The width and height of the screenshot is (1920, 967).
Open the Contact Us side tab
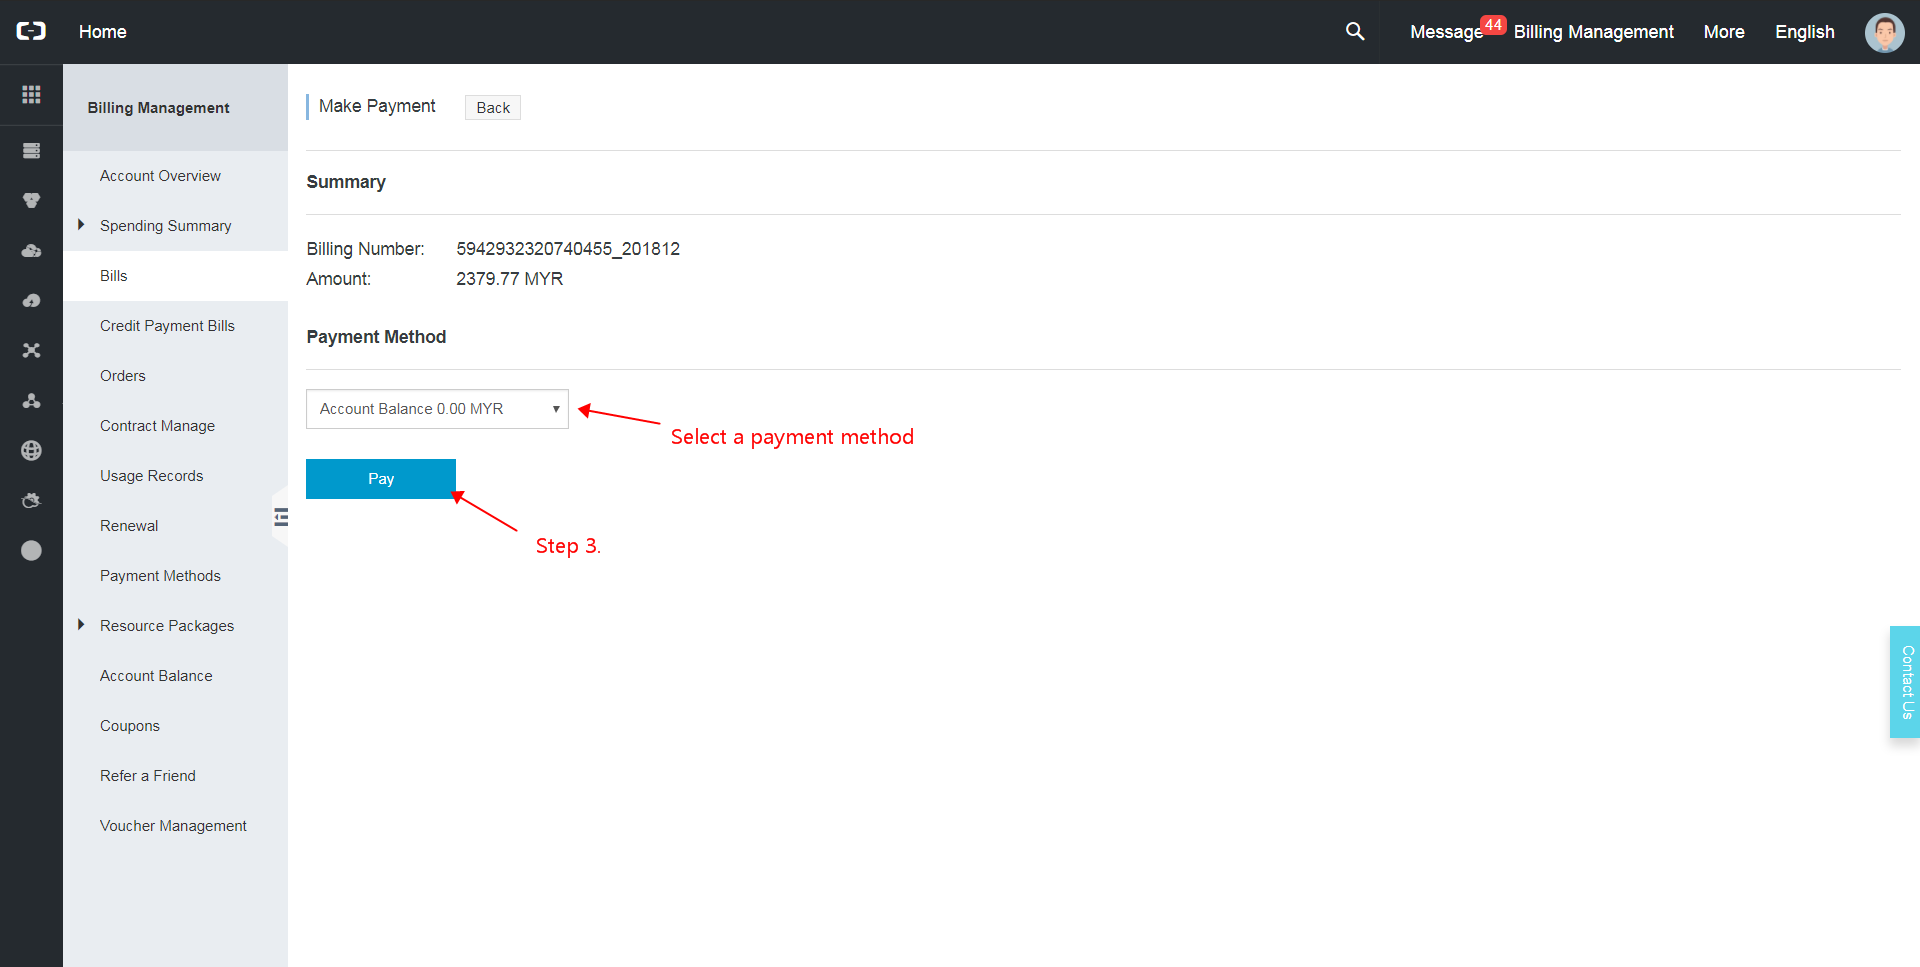click(x=1905, y=682)
